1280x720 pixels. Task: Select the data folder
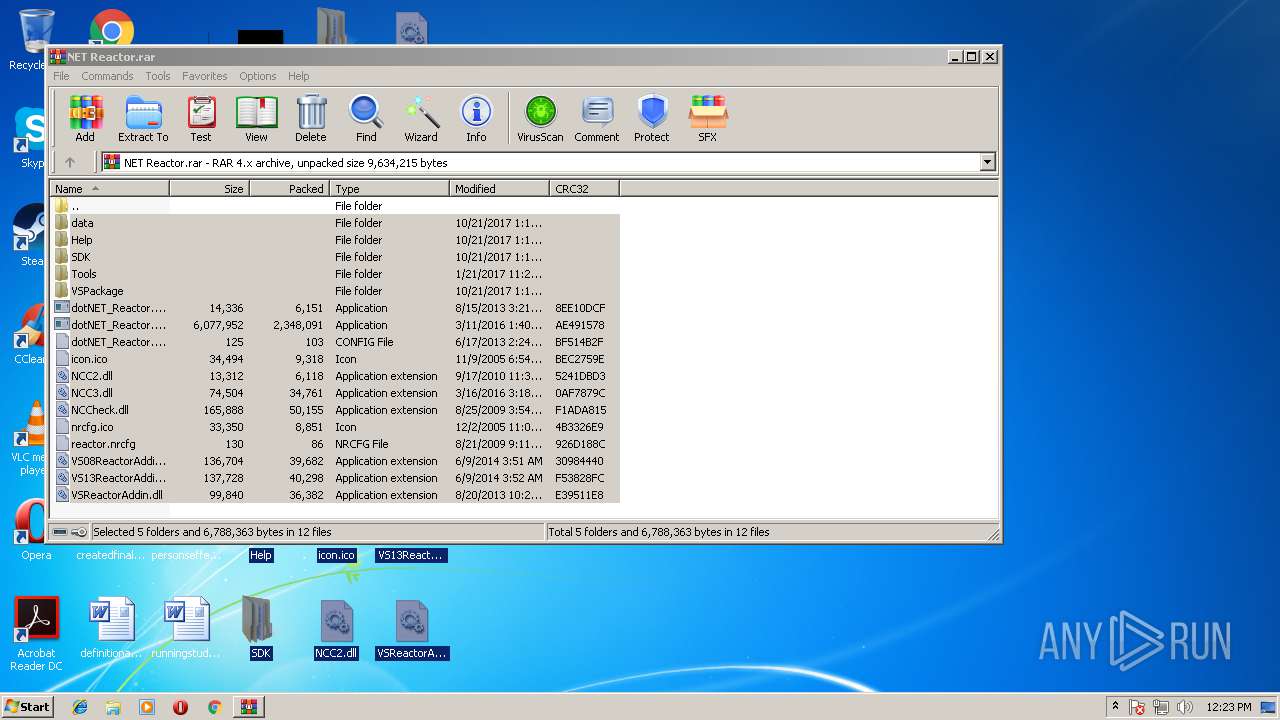point(335,223)
